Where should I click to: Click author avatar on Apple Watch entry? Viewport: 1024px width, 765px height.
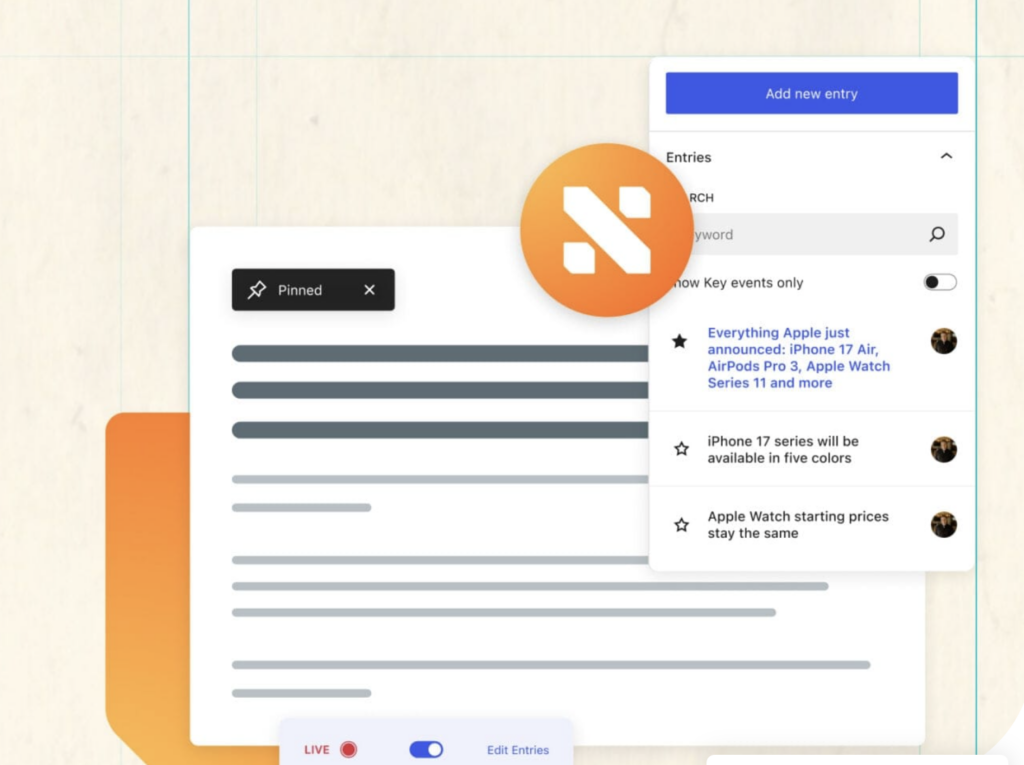coord(944,525)
